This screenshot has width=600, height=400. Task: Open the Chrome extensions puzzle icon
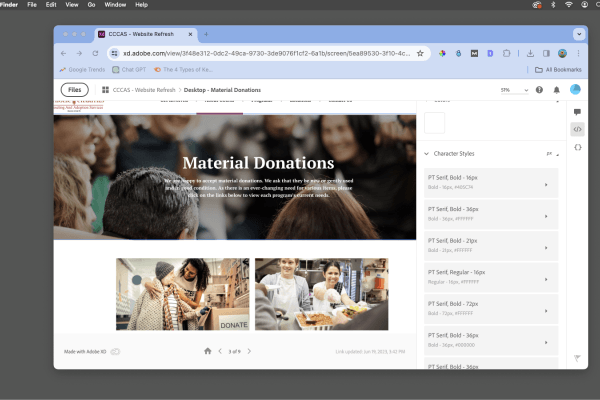pyautogui.click(x=506, y=53)
